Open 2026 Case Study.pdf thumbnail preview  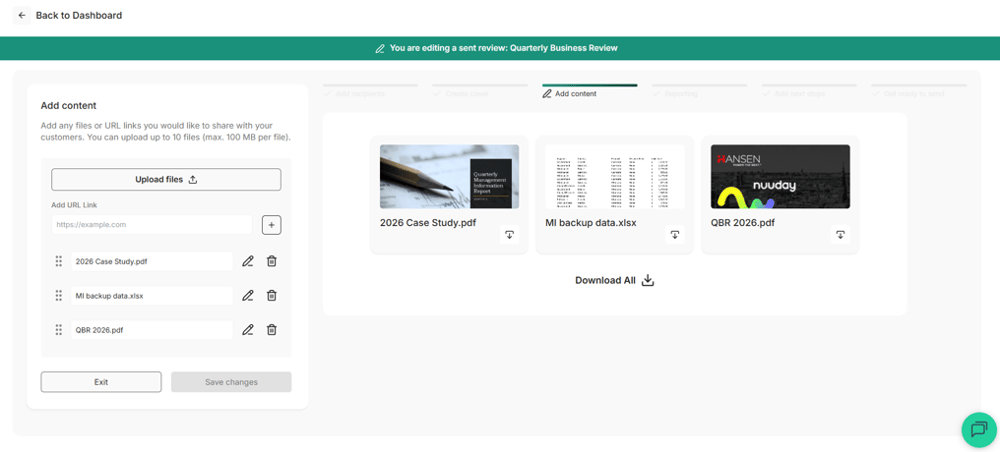450,177
